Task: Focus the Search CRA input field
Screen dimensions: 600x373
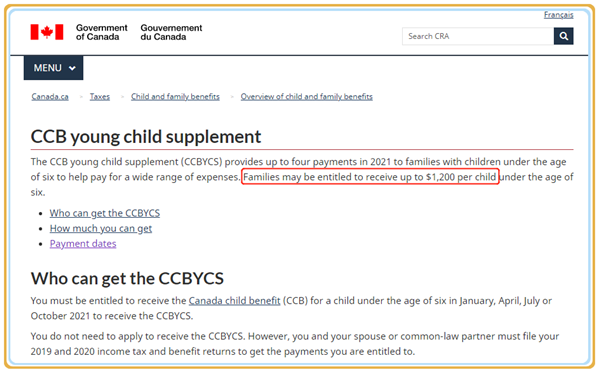Action: tap(478, 36)
